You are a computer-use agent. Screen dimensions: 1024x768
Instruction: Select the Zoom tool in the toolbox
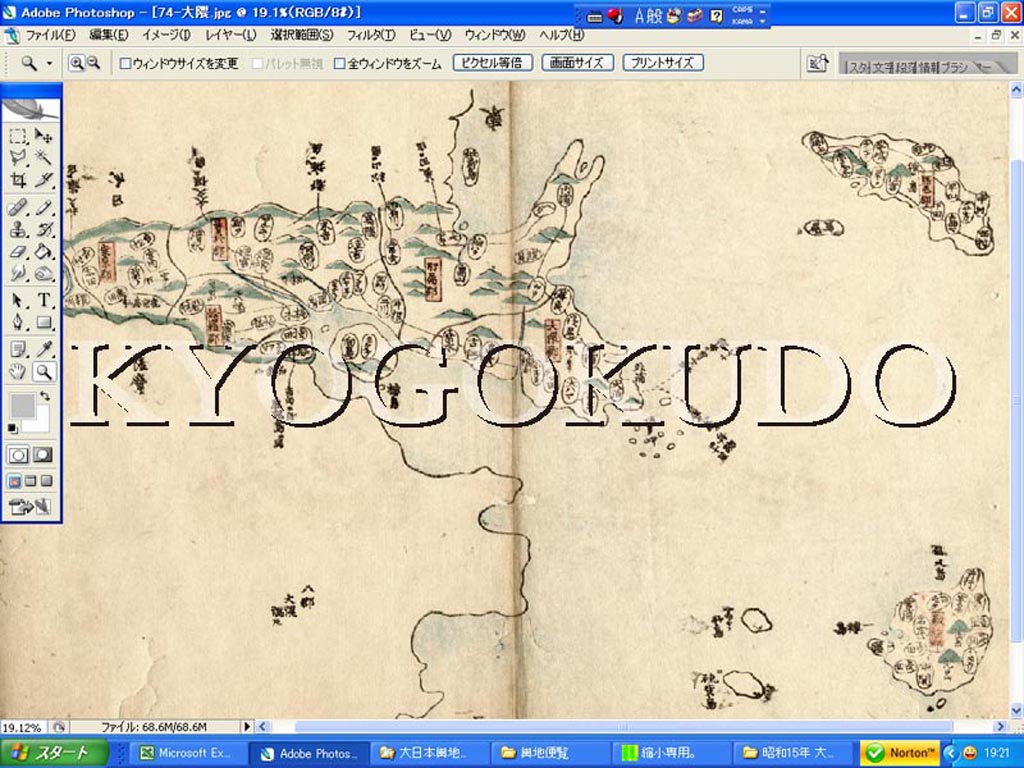click(x=43, y=372)
